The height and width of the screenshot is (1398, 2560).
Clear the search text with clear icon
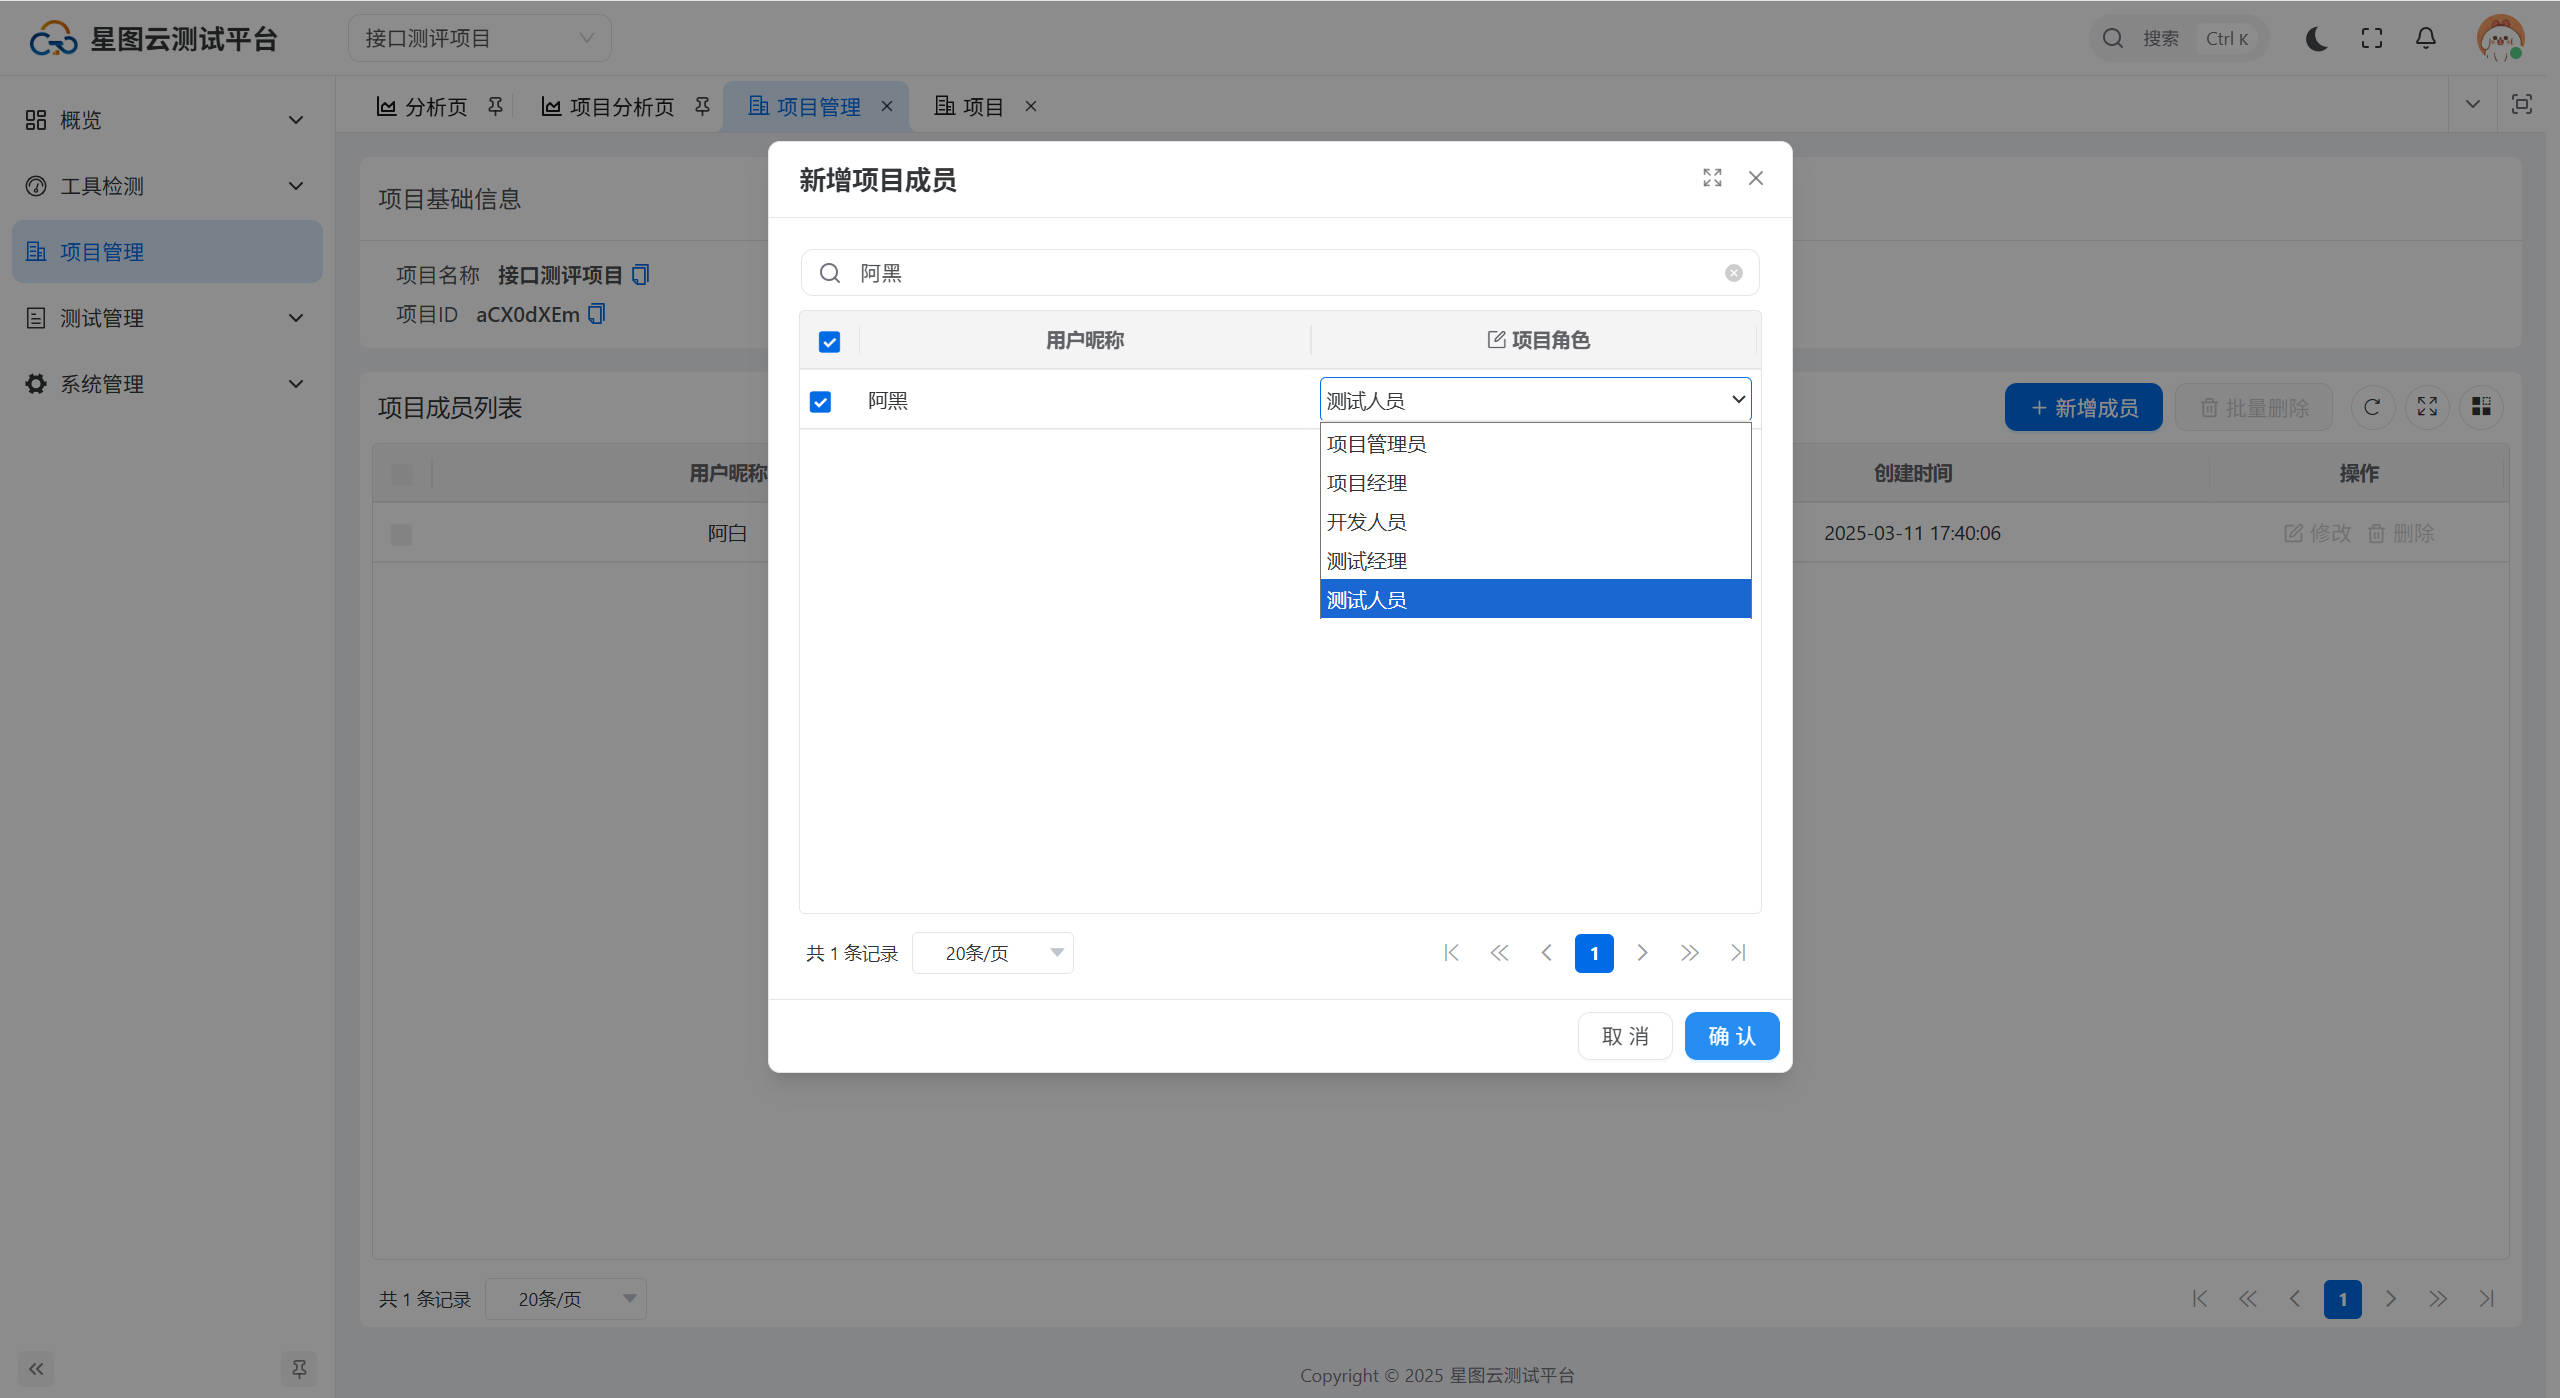pos(1733,273)
